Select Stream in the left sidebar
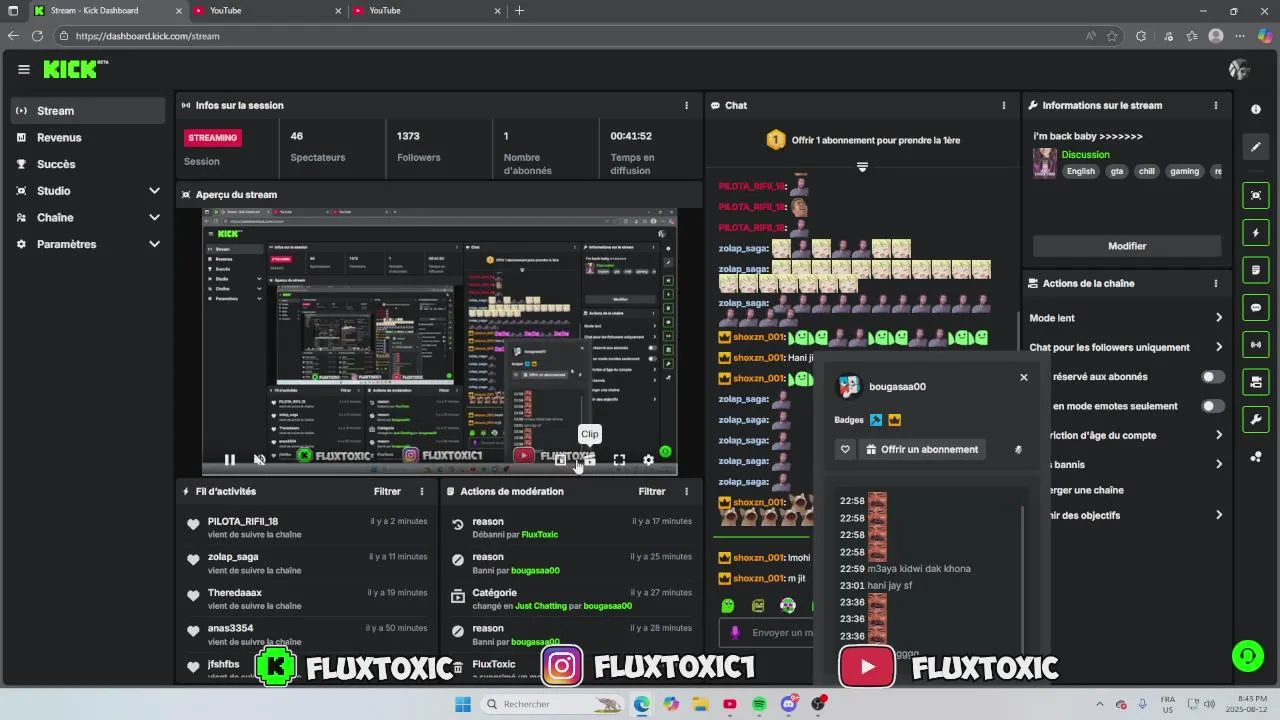1280x720 pixels. point(88,111)
